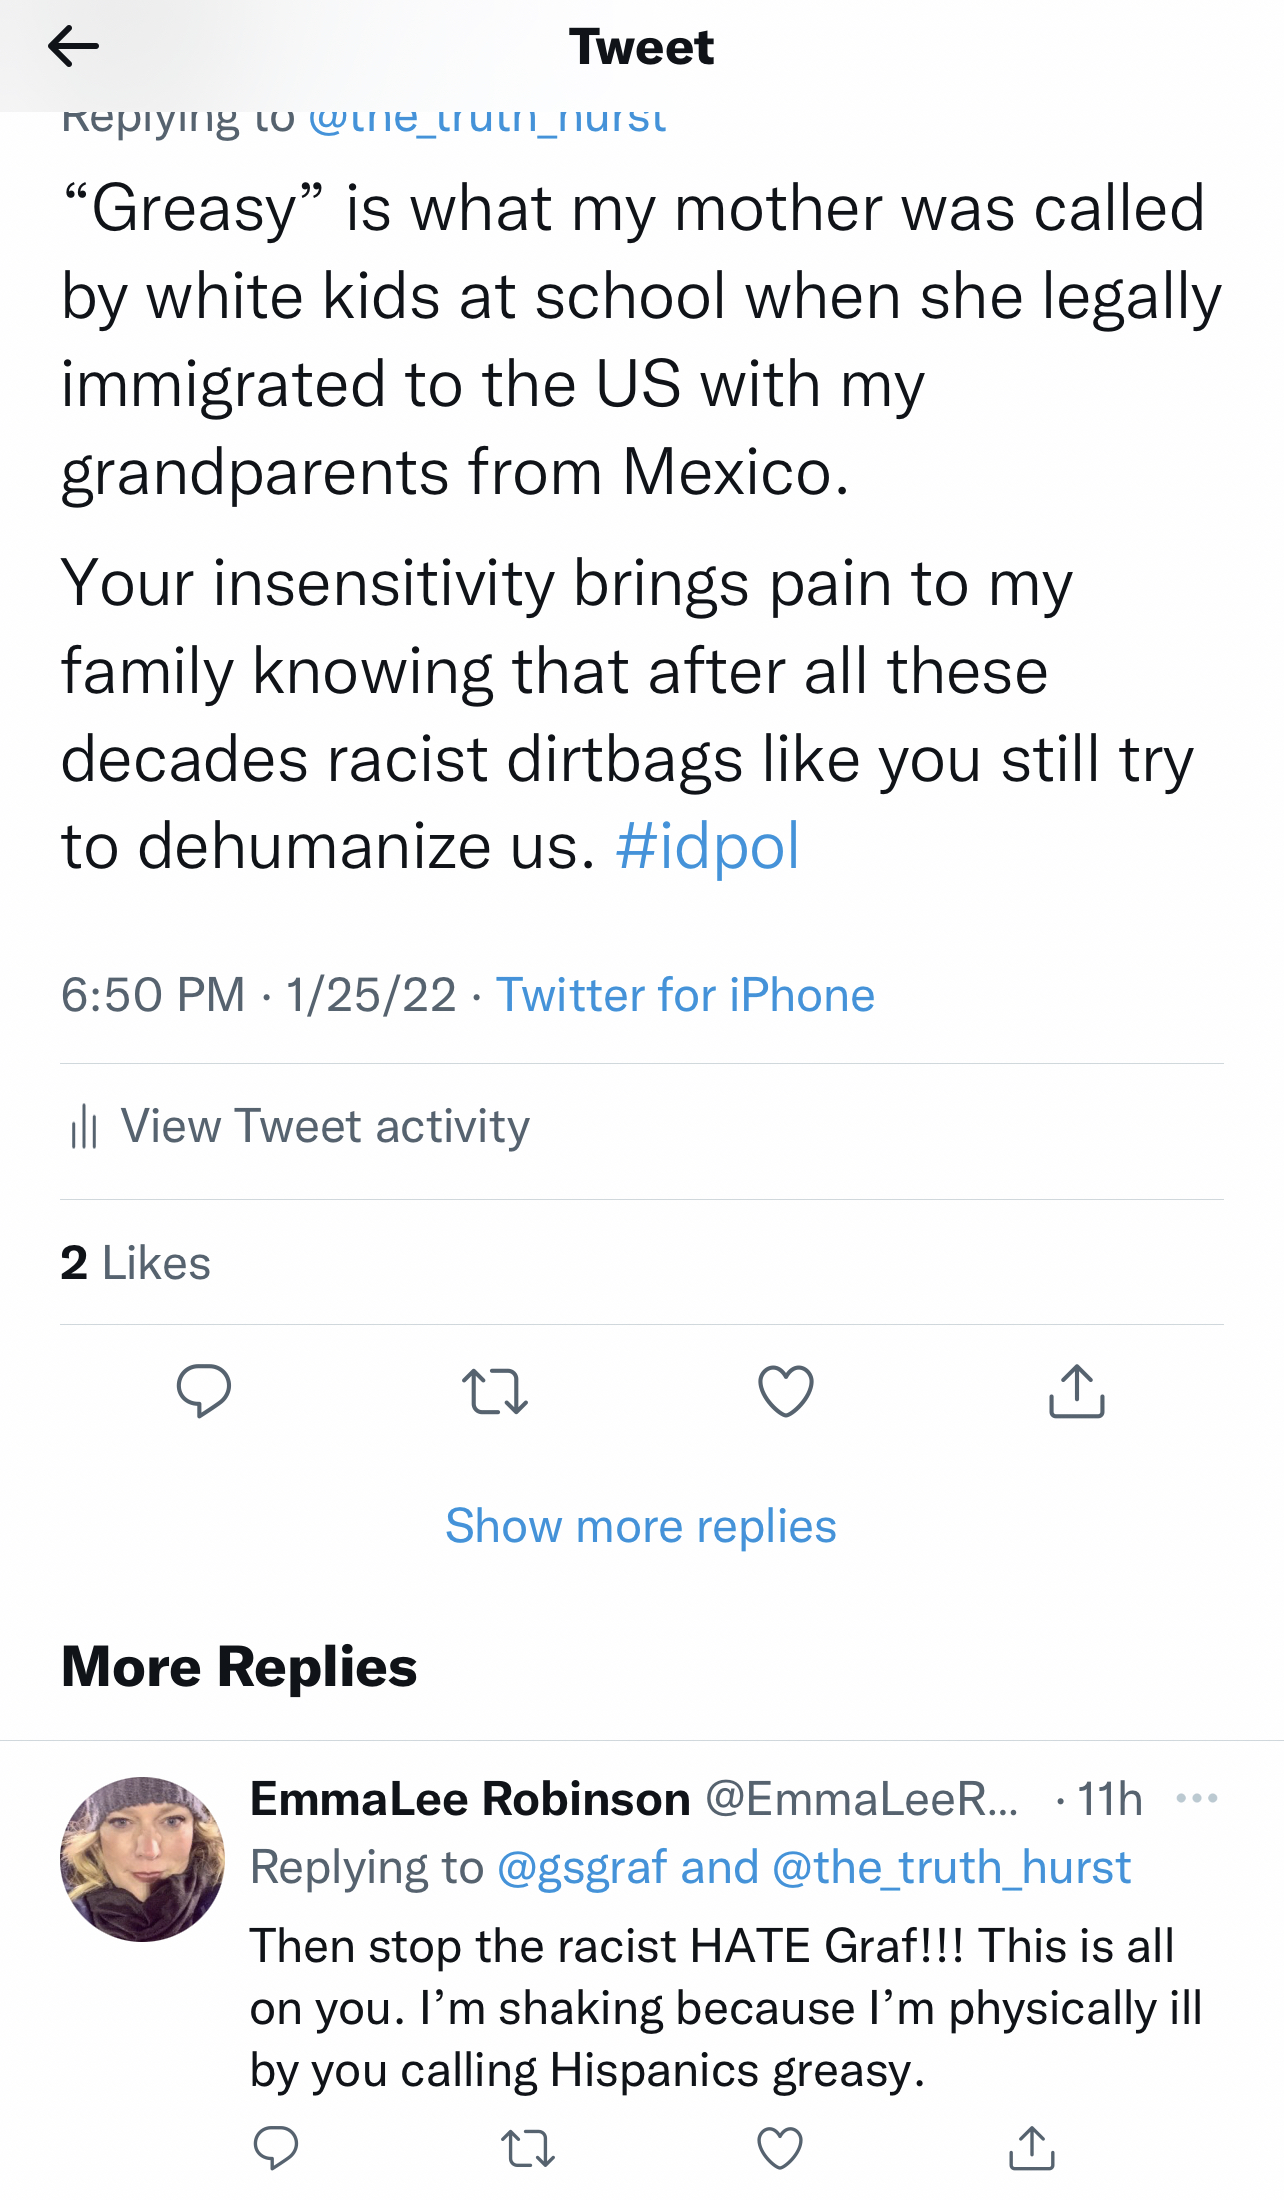
Task: Open three-dot menu on EmmaLee's reply
Action: [1197, 1798]
